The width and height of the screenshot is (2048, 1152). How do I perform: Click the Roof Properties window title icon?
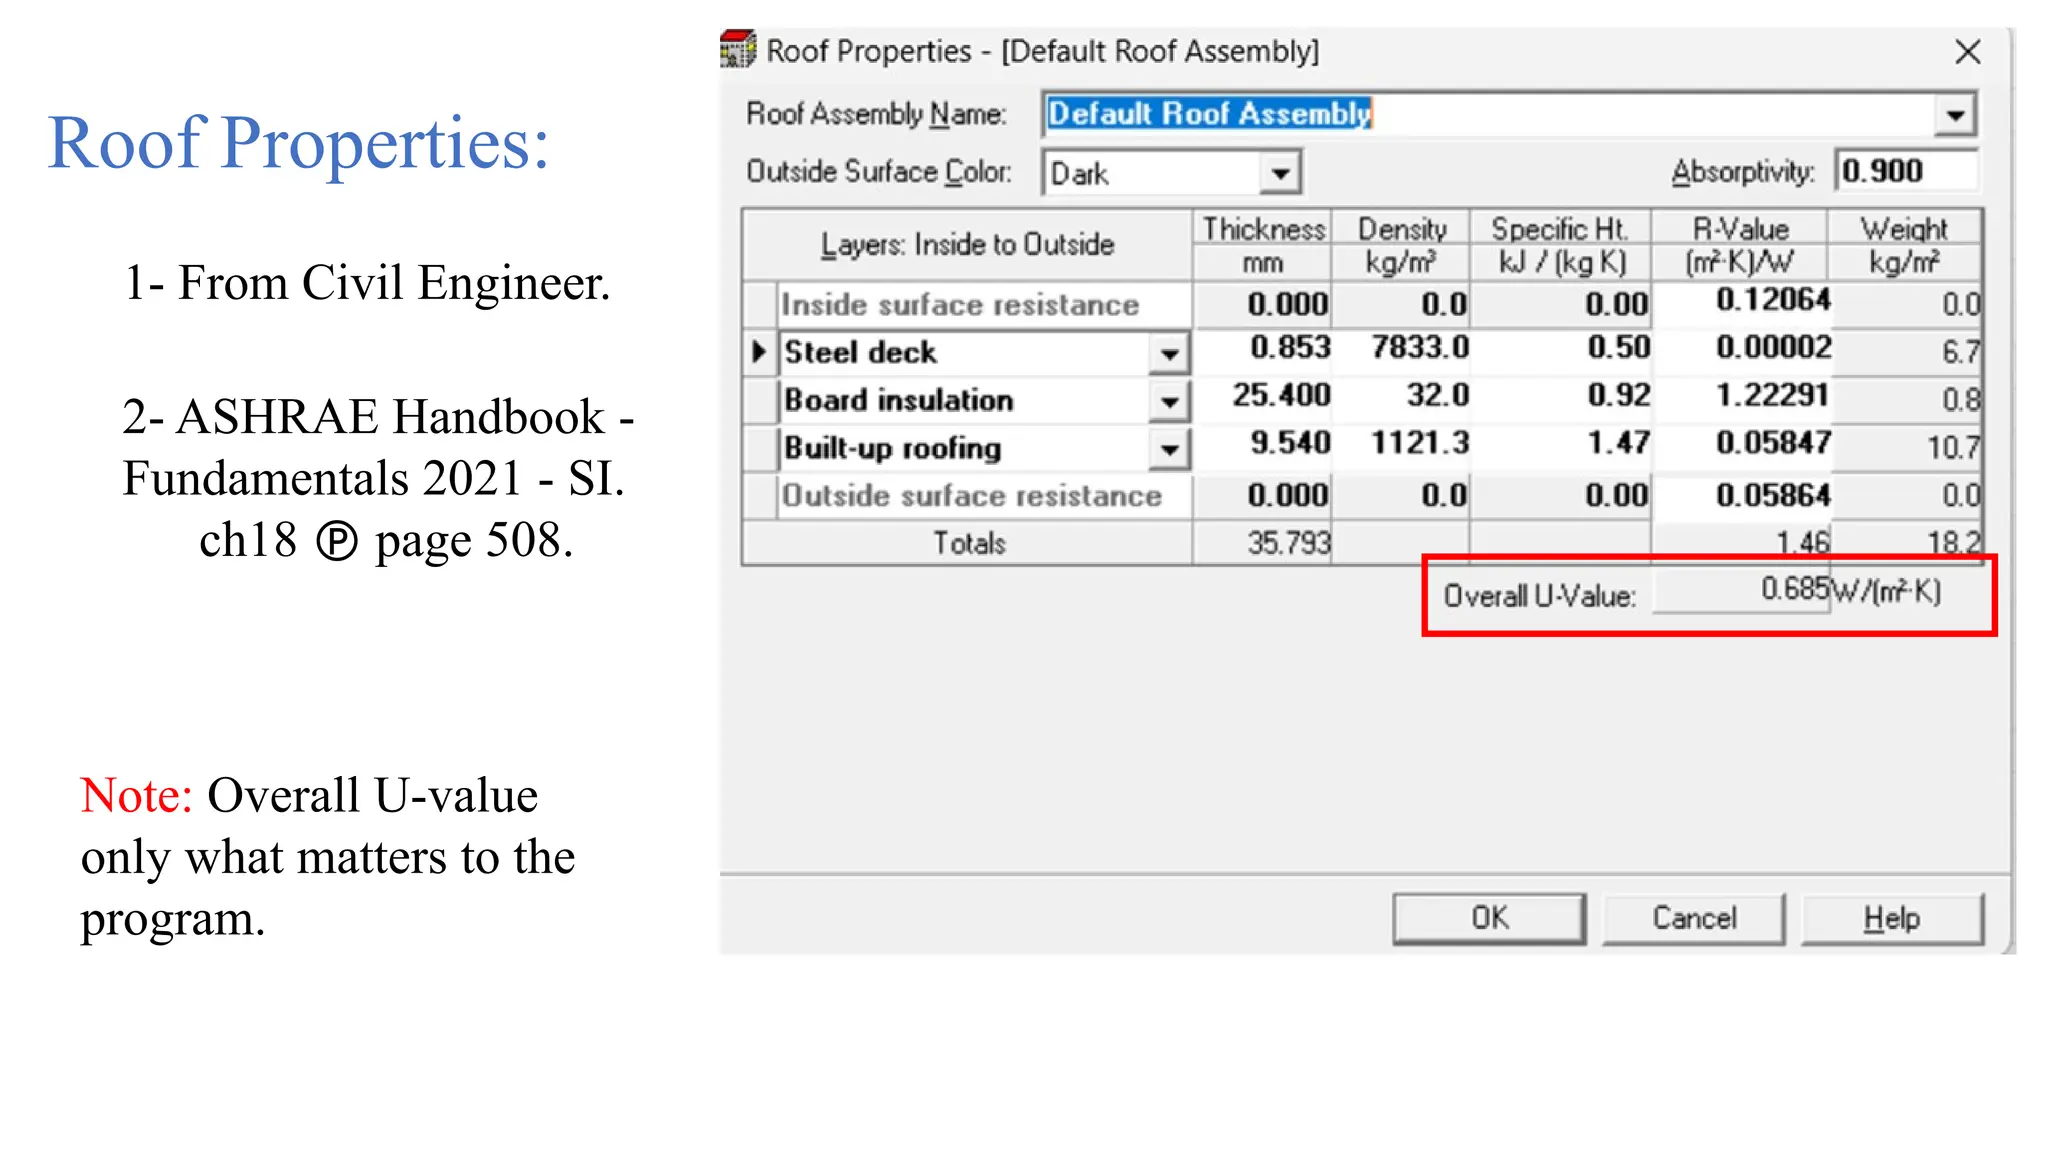tap(738, 49)
